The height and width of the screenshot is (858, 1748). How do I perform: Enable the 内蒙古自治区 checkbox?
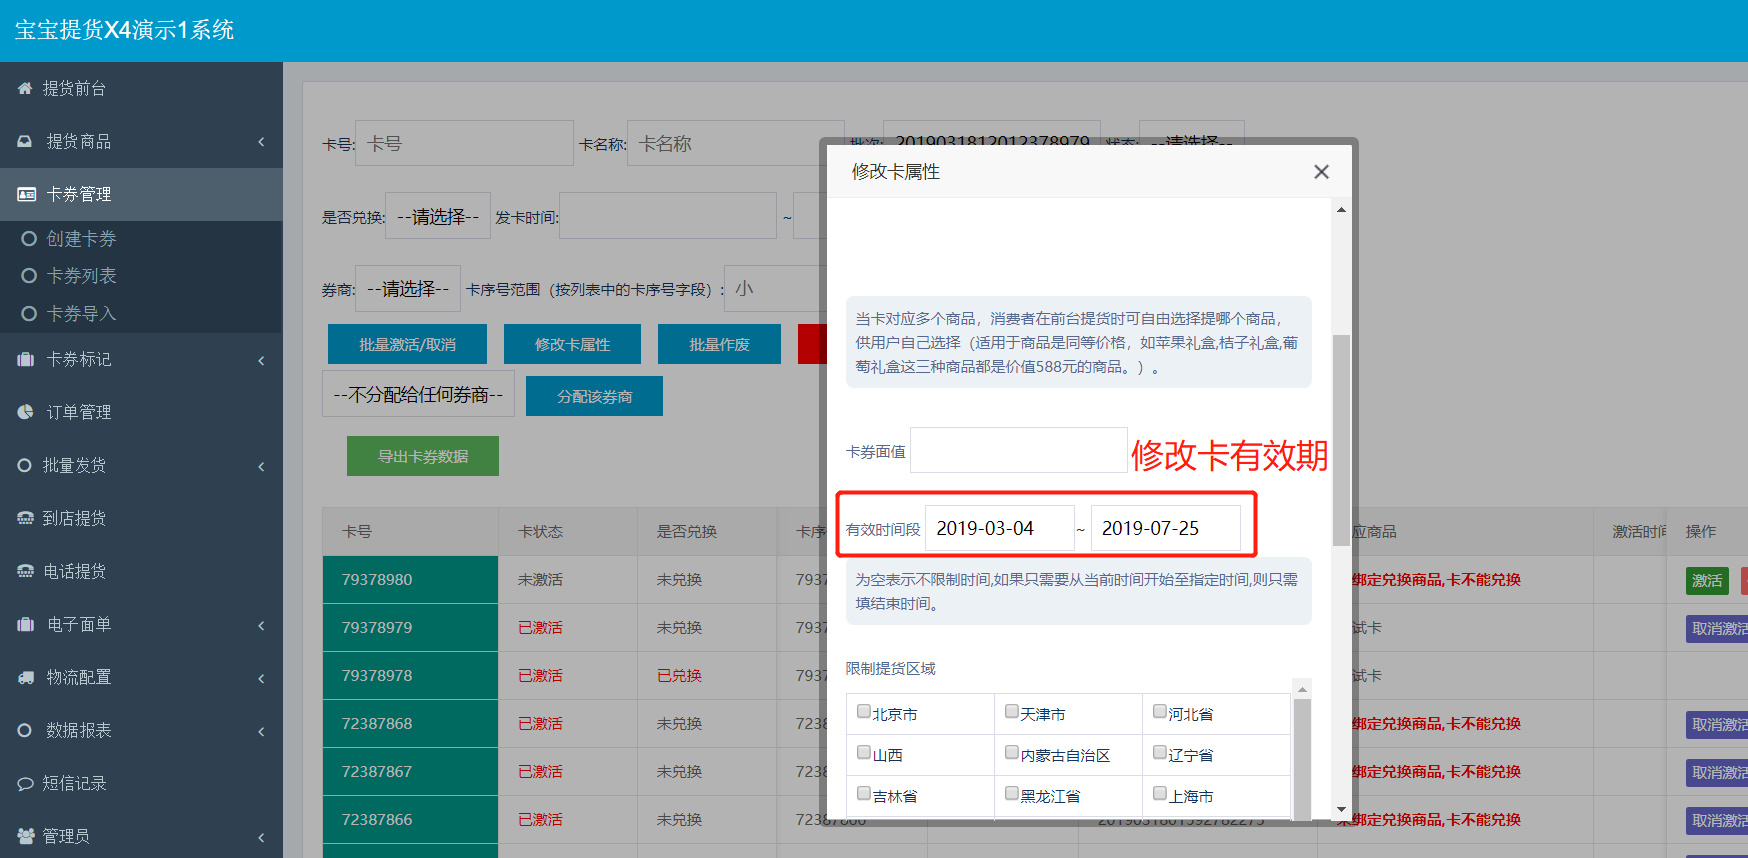pos(1012,753)
